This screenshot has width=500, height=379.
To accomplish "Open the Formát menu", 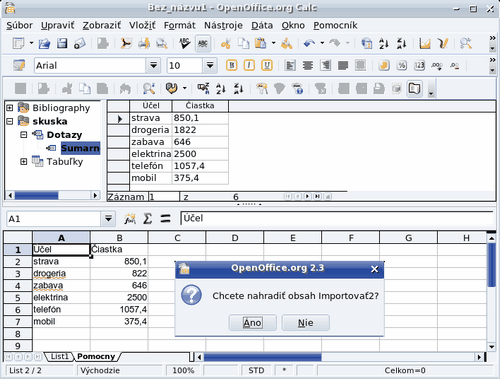I will [x=179, y=25].
